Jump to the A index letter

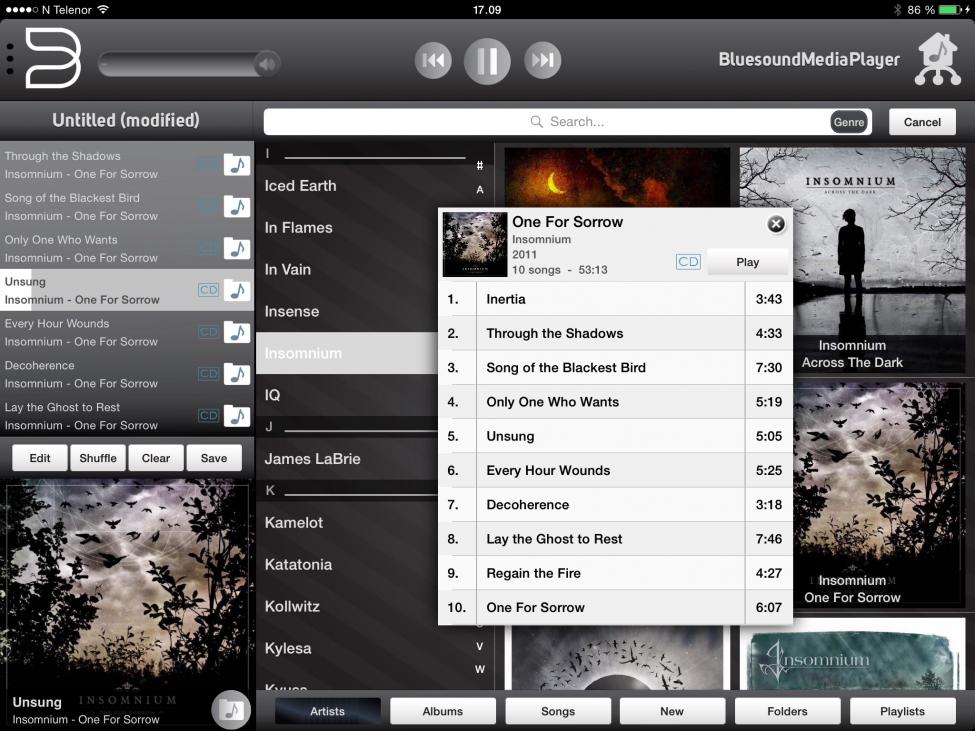pyautogui.click(x=479, y=190)
